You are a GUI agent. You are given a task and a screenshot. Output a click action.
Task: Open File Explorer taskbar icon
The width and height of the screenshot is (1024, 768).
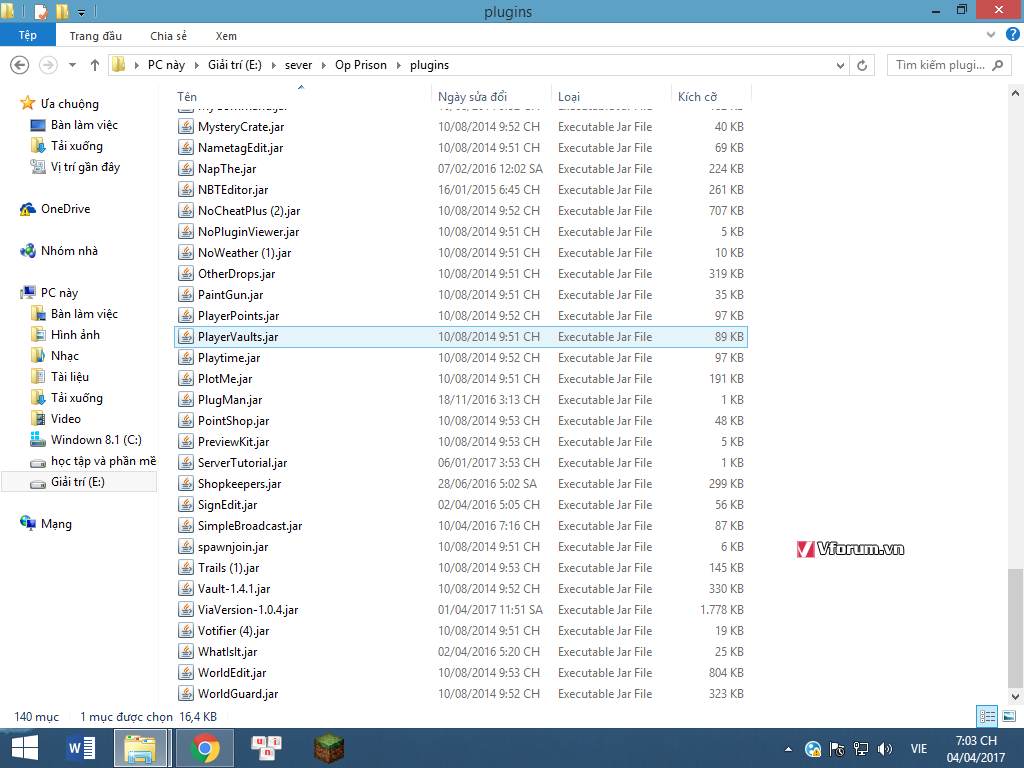click(140, 748)
